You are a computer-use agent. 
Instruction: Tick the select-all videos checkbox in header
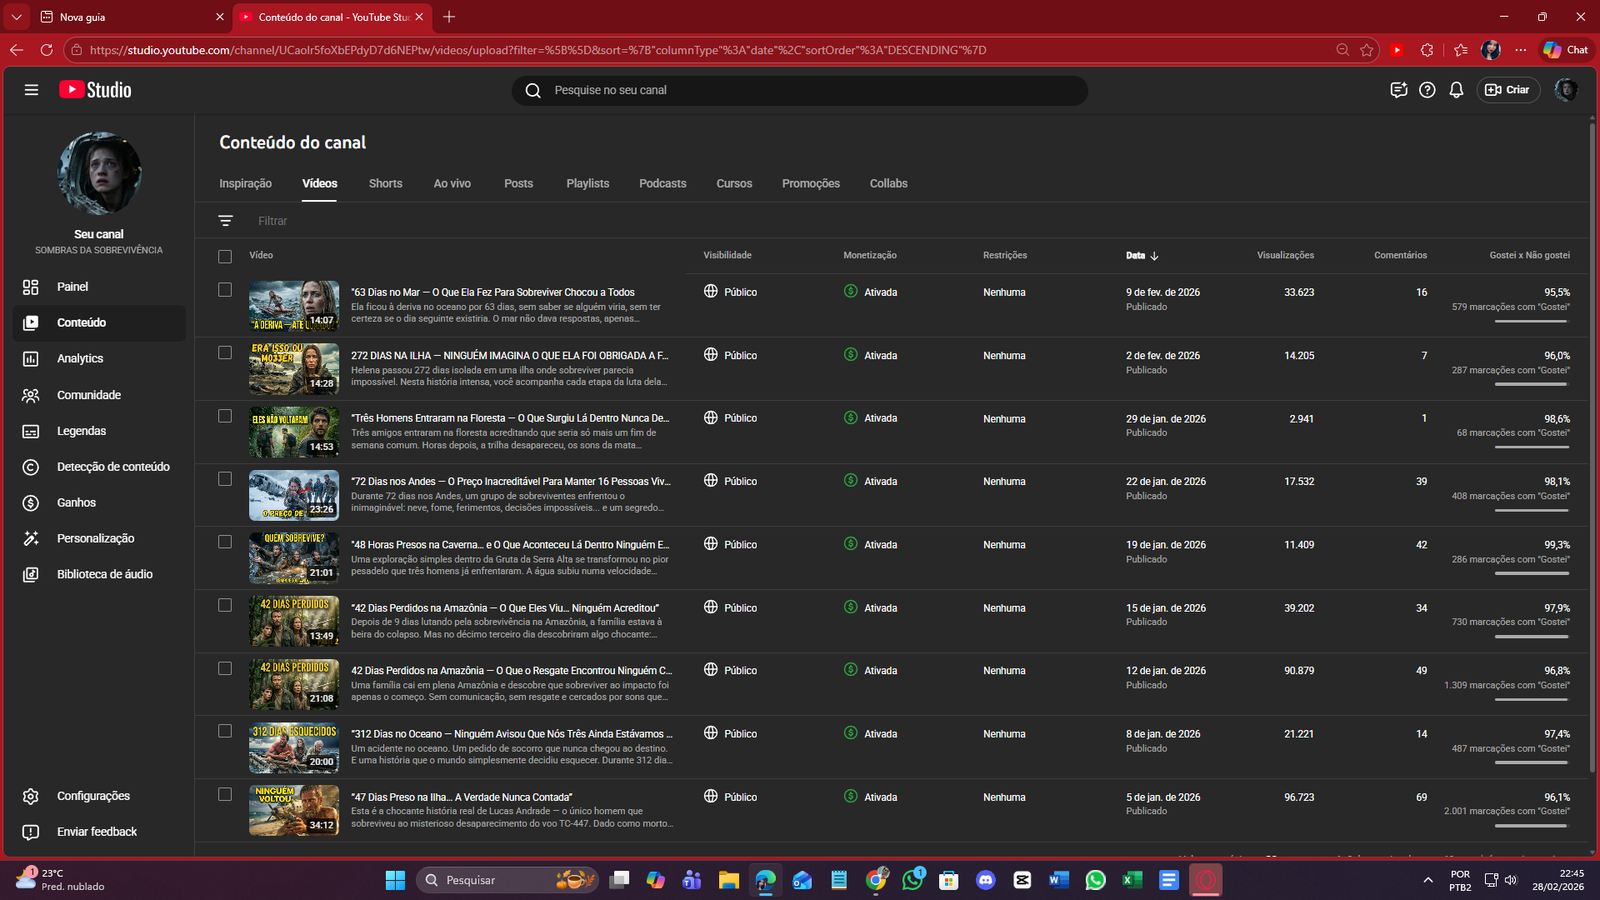[225, 257]
